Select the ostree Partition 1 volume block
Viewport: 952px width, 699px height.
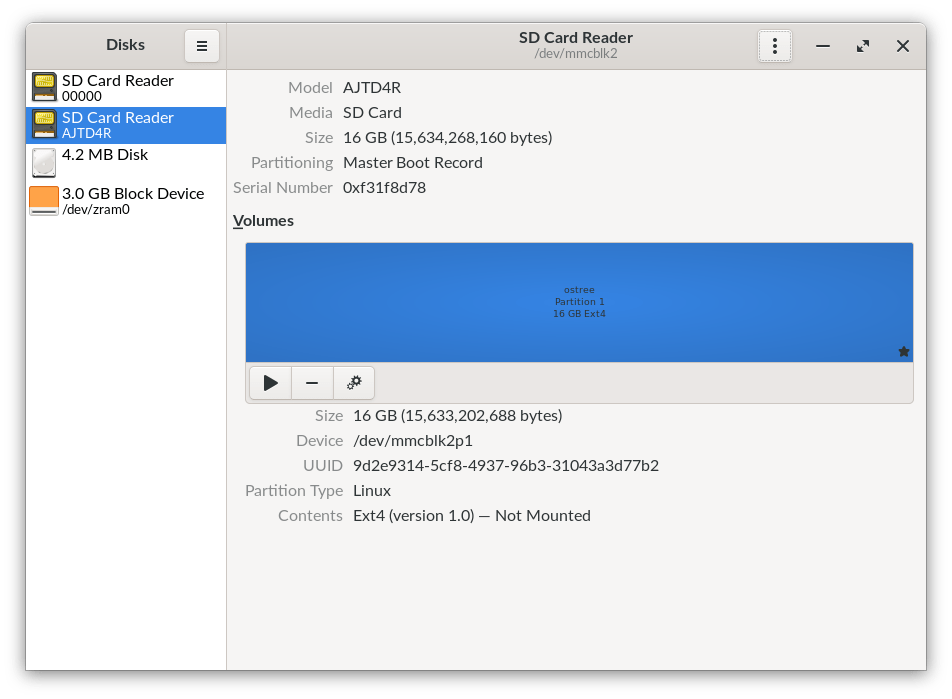click(x=579, y=301)
